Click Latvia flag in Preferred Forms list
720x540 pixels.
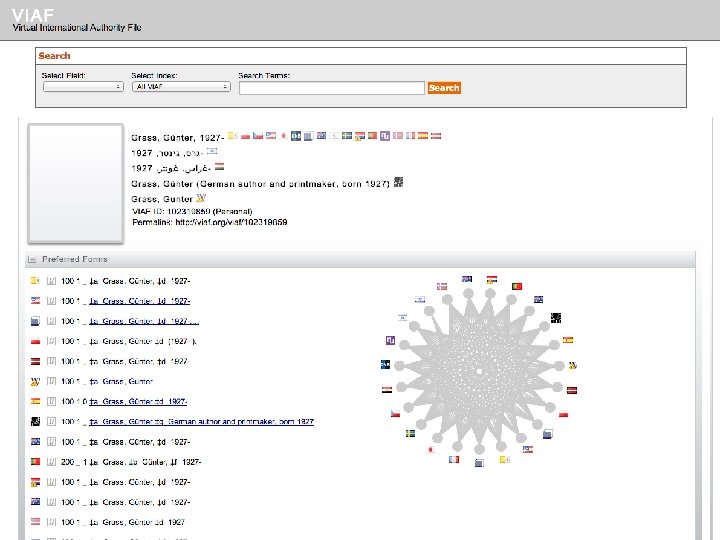[35, 361]
